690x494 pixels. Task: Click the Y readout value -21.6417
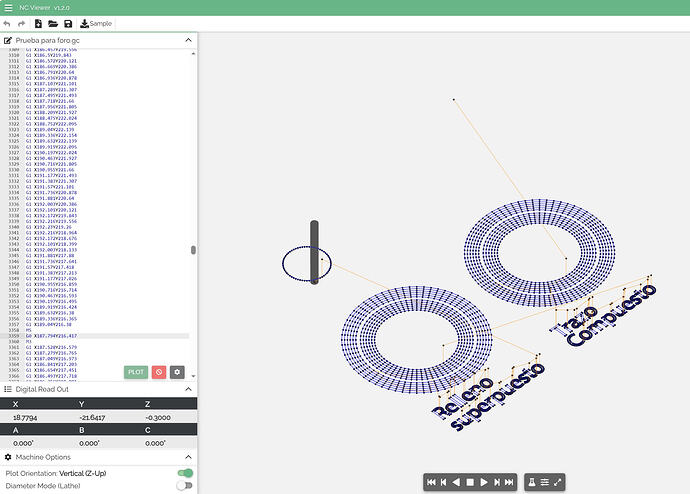[92, 417]
